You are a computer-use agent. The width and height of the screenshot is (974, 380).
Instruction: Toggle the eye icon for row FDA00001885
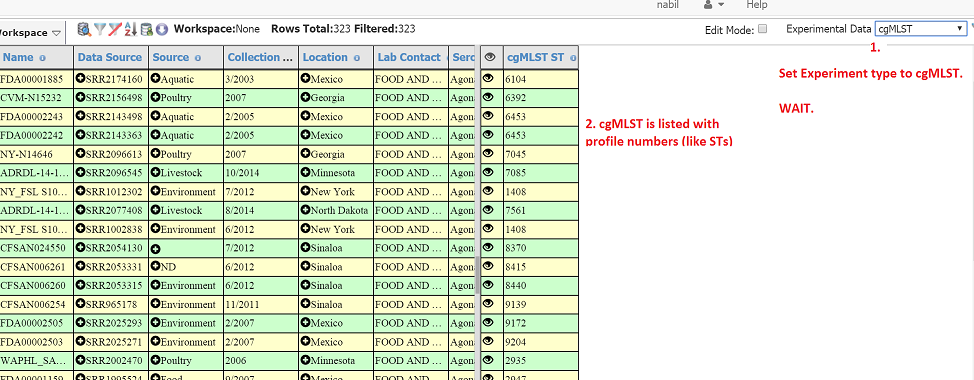[488, 79]
